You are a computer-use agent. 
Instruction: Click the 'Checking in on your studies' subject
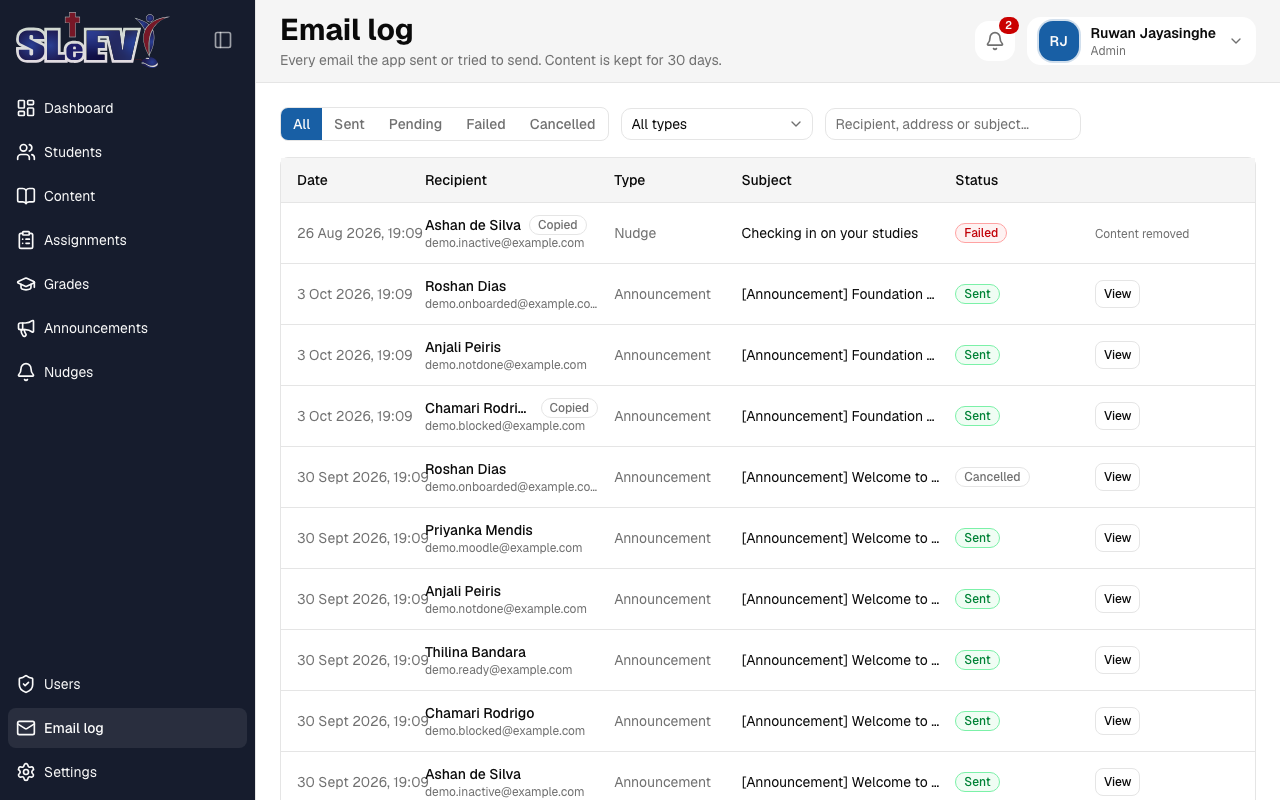[830, 233]
